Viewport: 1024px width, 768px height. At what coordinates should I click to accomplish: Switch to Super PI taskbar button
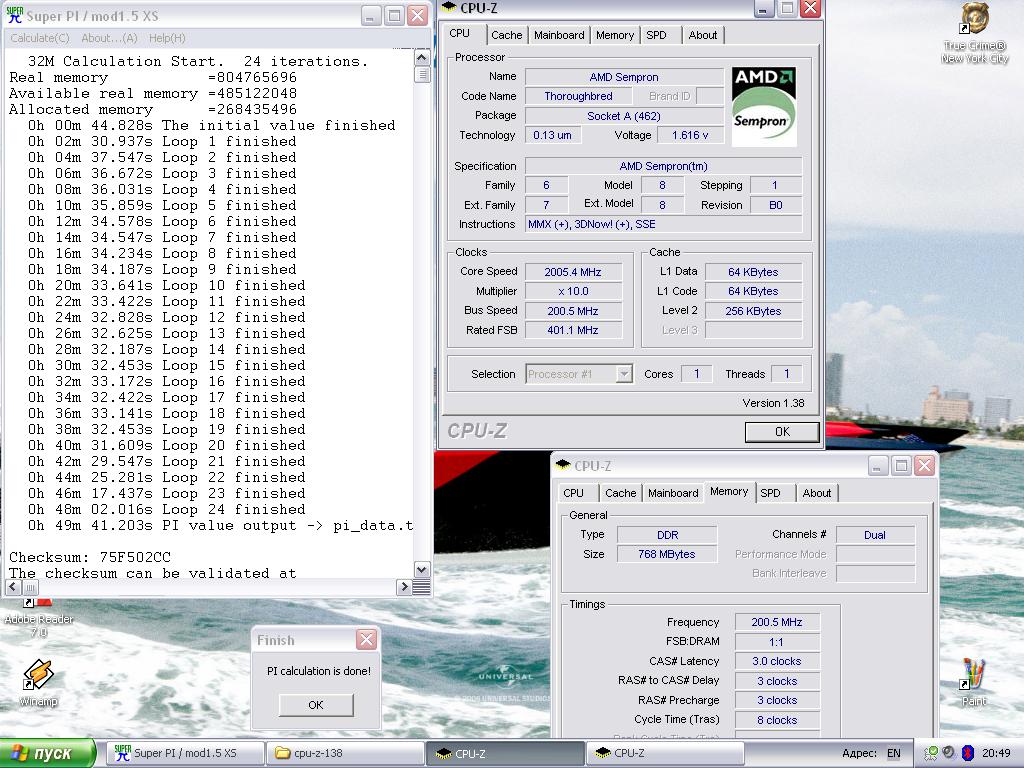pos(185,753)
